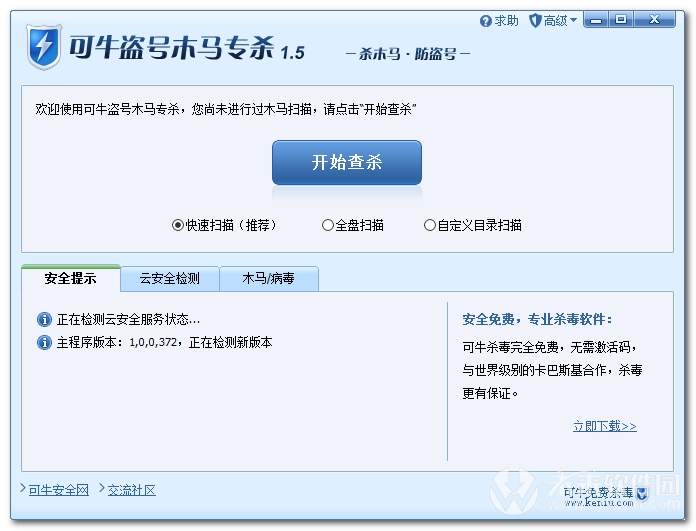Click the 主程序版本 1,0,0,372 line
Image resolution: width=696 pixels, height=531 pixels.
click(164, 342)
